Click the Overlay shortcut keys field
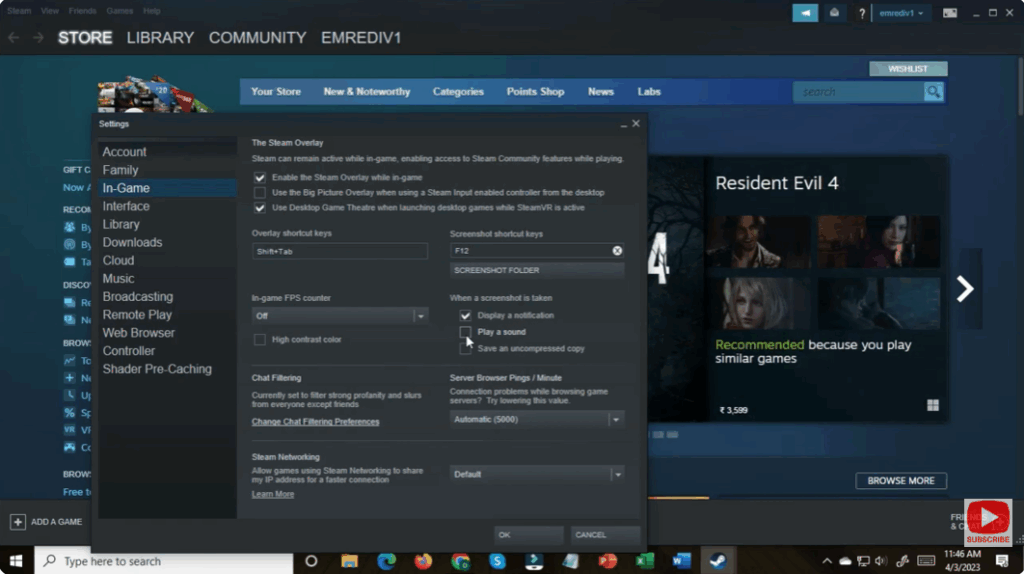The height and width of the screenshot is (574, 1024). coord(340,251)
